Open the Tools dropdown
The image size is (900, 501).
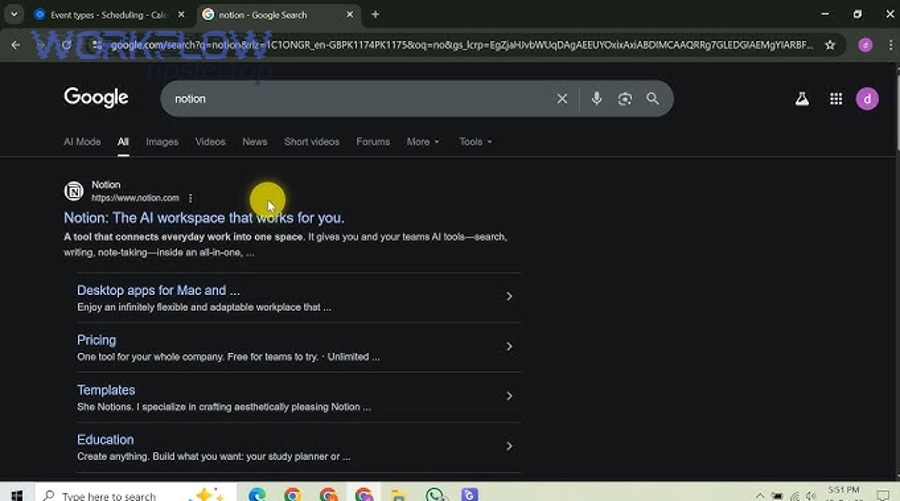pos(475,142)
